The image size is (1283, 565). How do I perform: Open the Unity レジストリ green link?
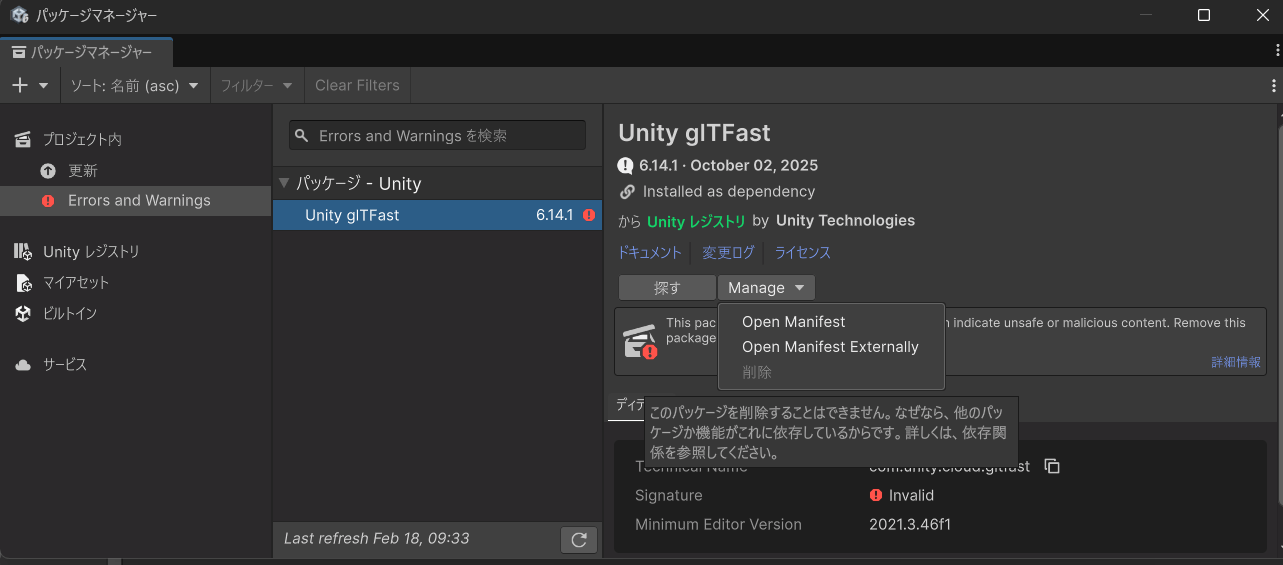click(696, 221)
